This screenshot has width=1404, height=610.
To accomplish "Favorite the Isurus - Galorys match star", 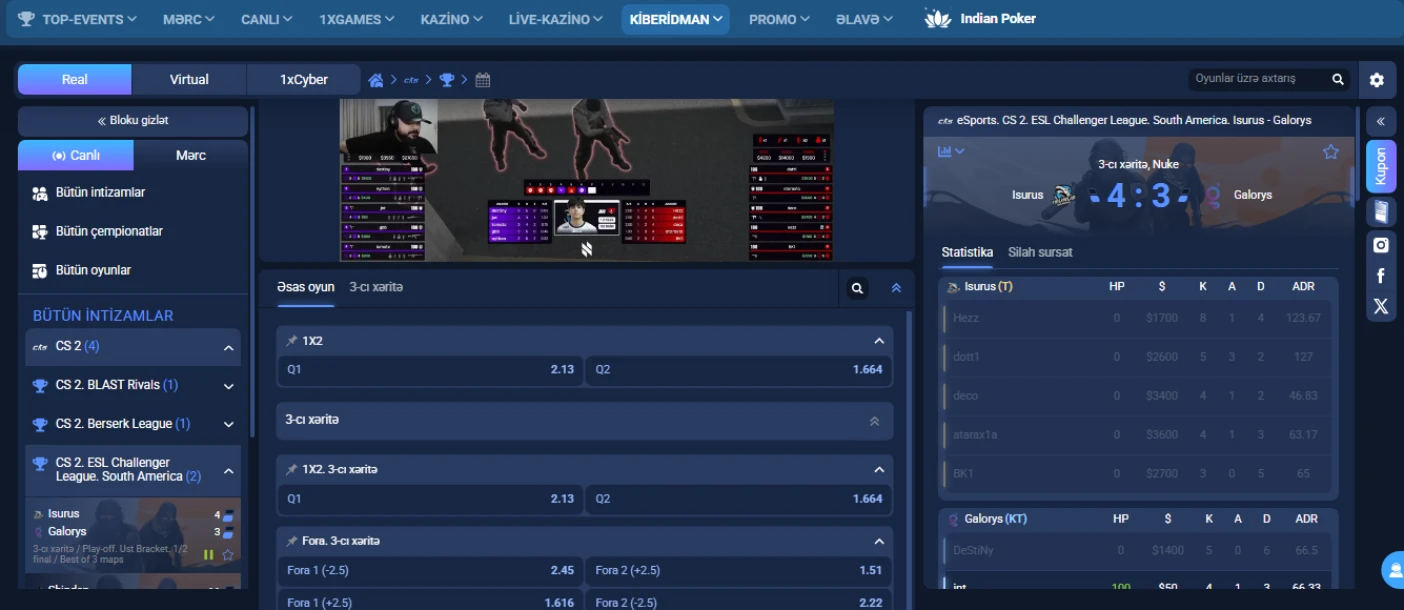I will click(1330, 152).
